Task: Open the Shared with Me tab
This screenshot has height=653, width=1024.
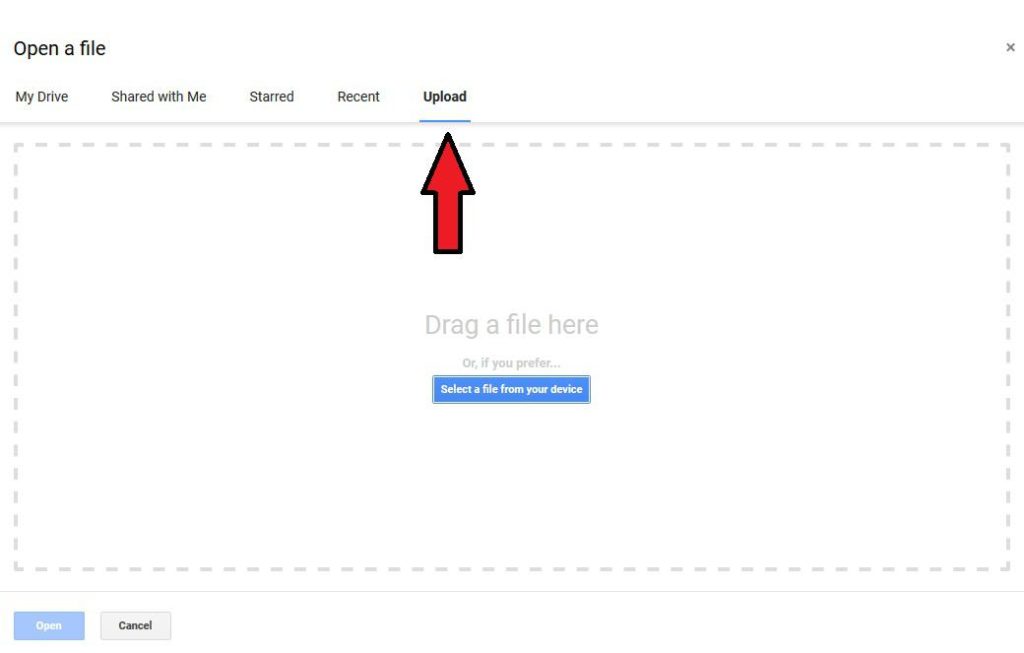Action: click(x=158, y=97)
